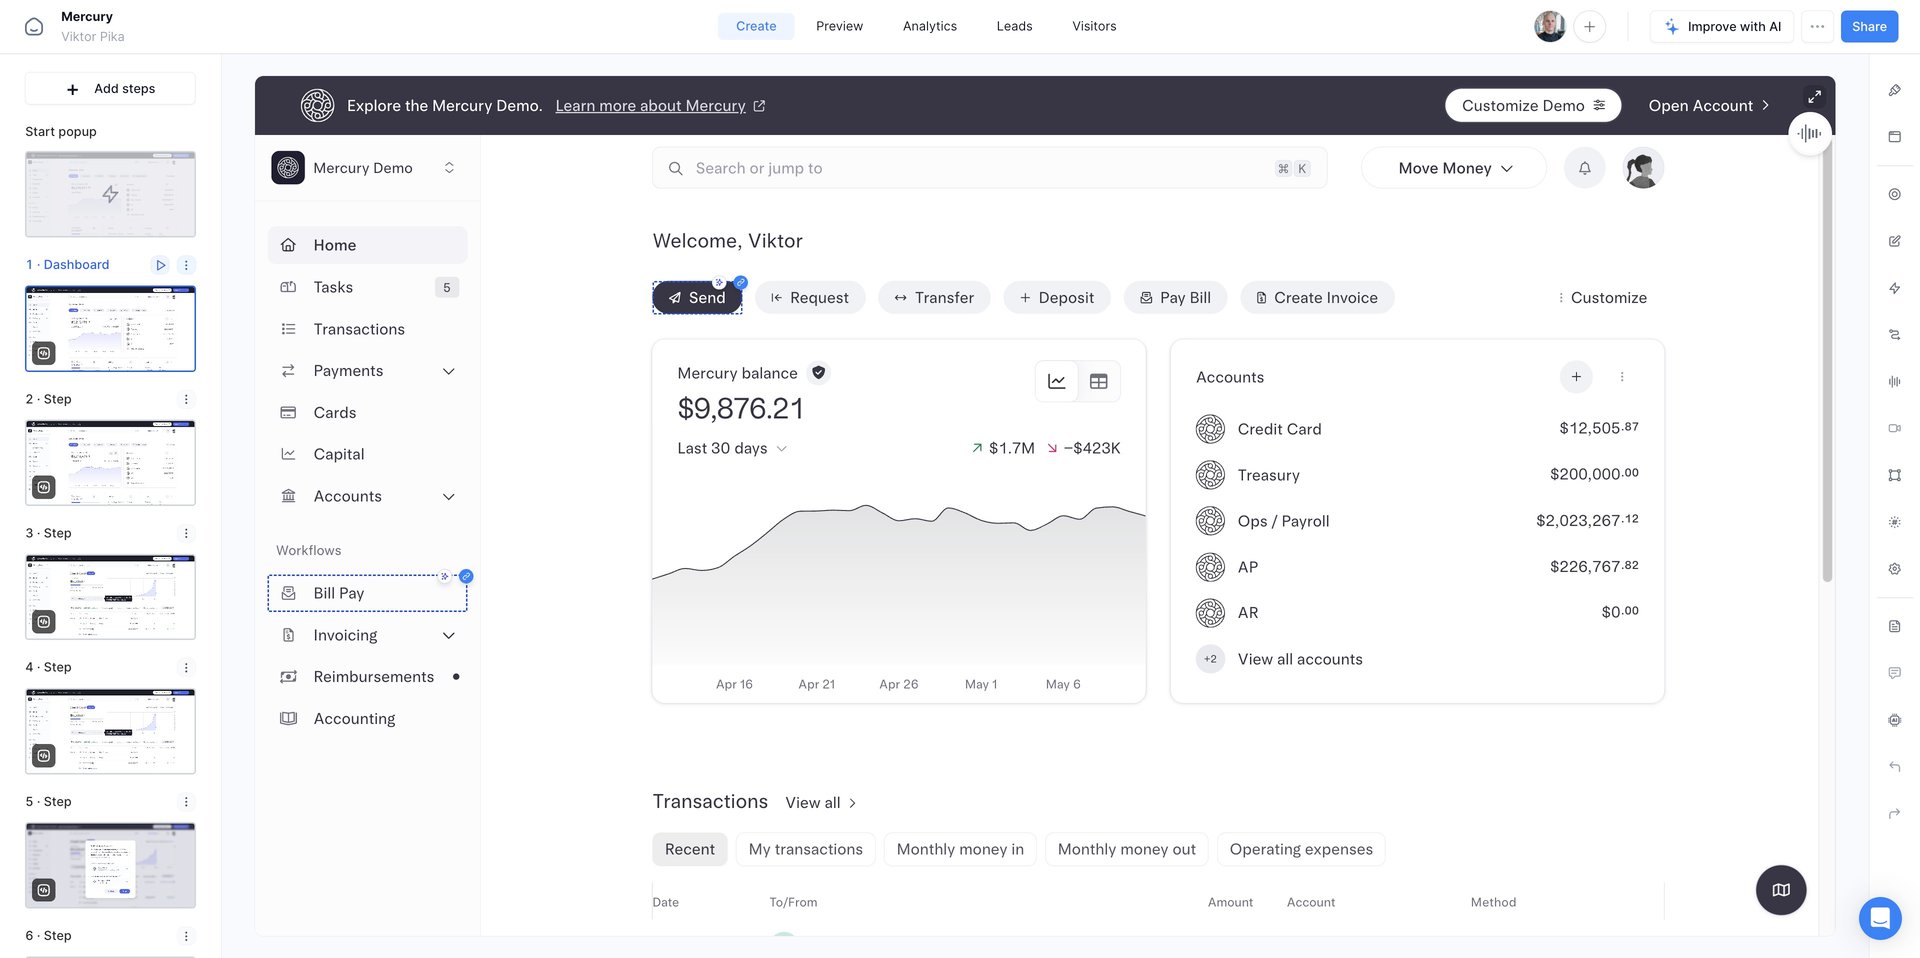Add a new account with plus icon
Viewport: 1920px width, 958px height.
pyautogui.click(x=1576, y=377)
